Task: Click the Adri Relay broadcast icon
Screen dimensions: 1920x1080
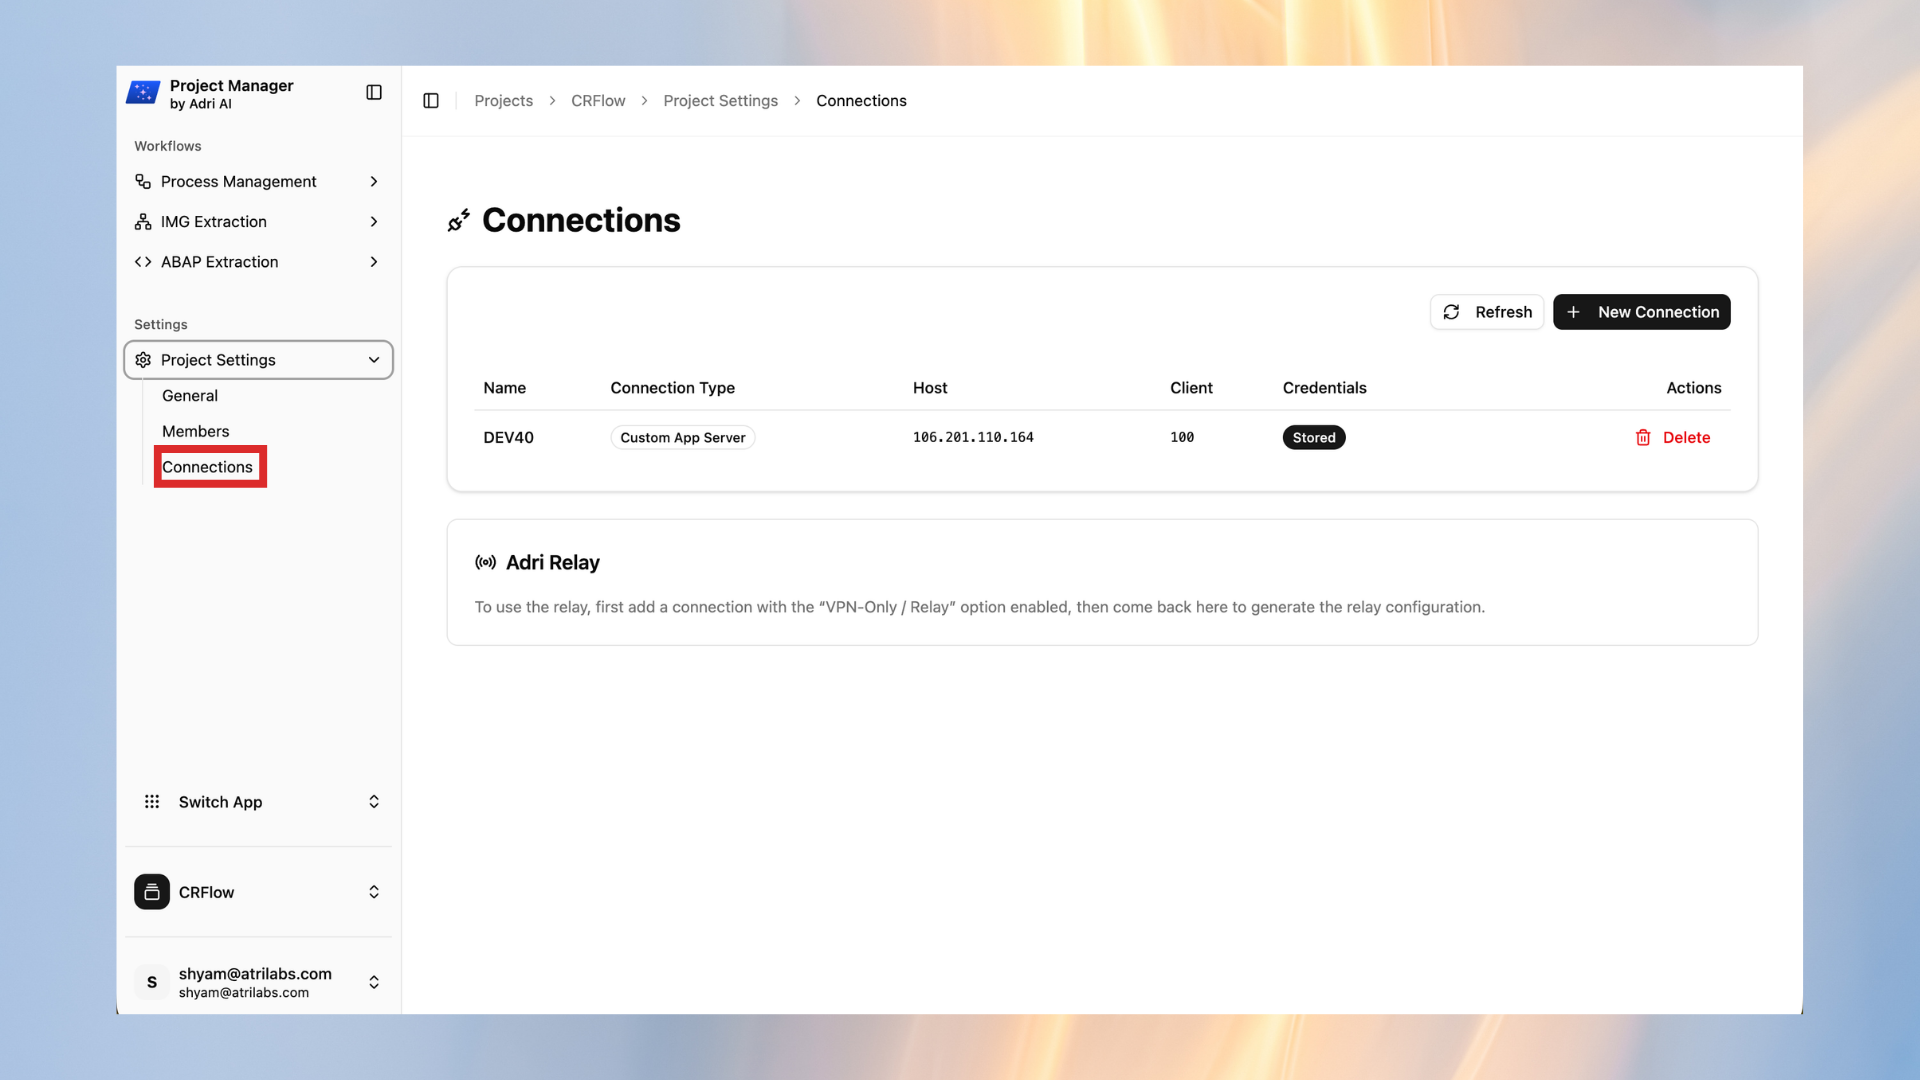Action: 486,562
